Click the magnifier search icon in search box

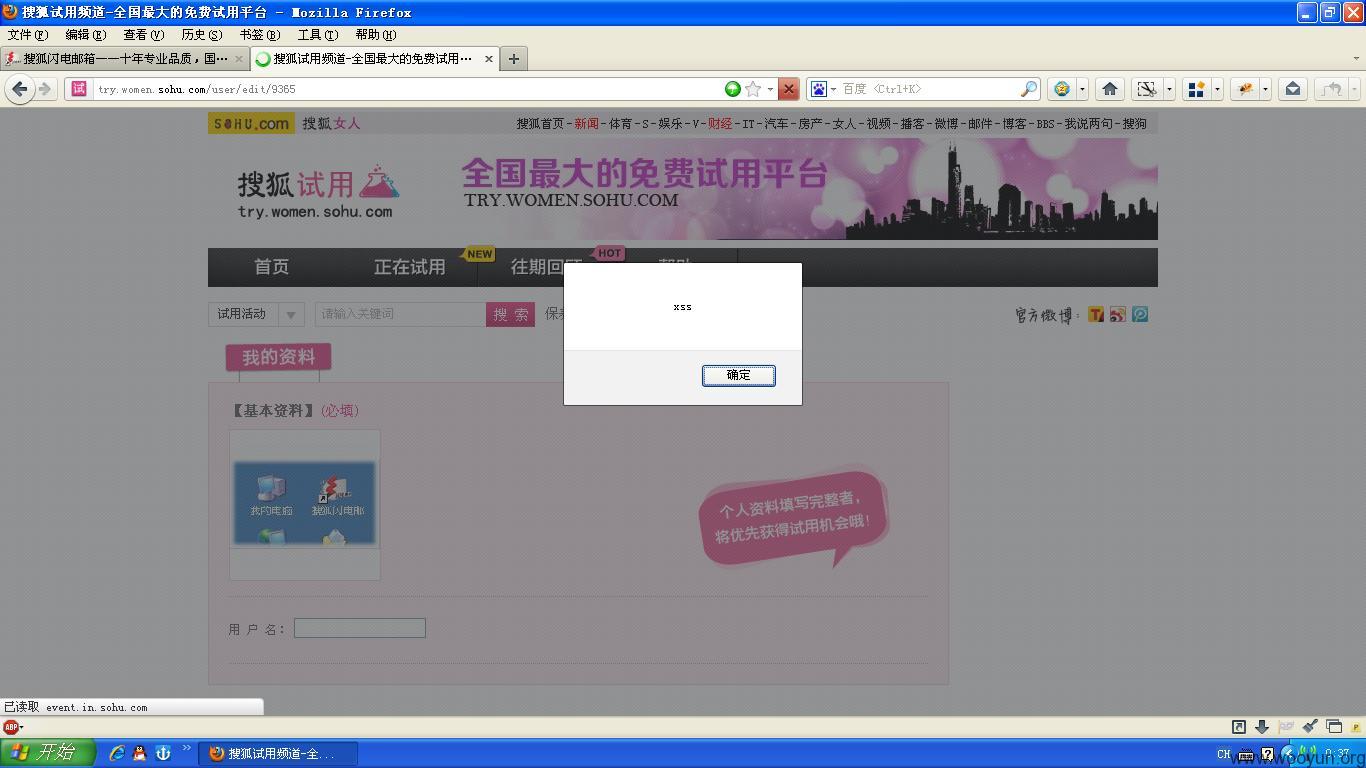pyautogui.click(x=1028, y=89)
